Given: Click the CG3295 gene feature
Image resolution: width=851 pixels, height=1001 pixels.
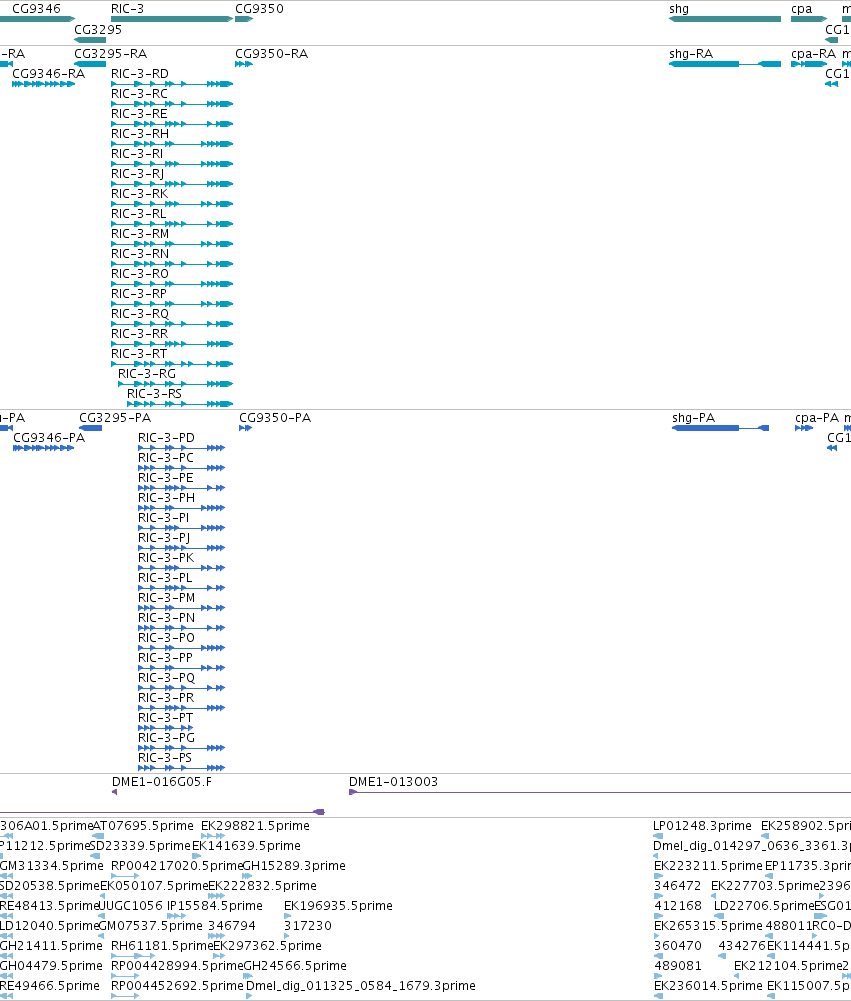Looking at the screenshot, I should tap(90, 40).
